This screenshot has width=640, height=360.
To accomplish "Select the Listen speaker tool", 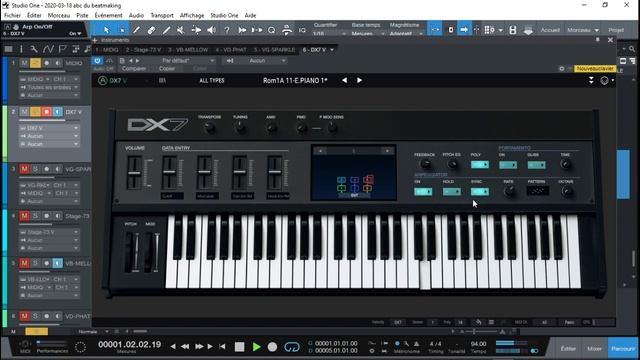I will [x=211, y=30].
